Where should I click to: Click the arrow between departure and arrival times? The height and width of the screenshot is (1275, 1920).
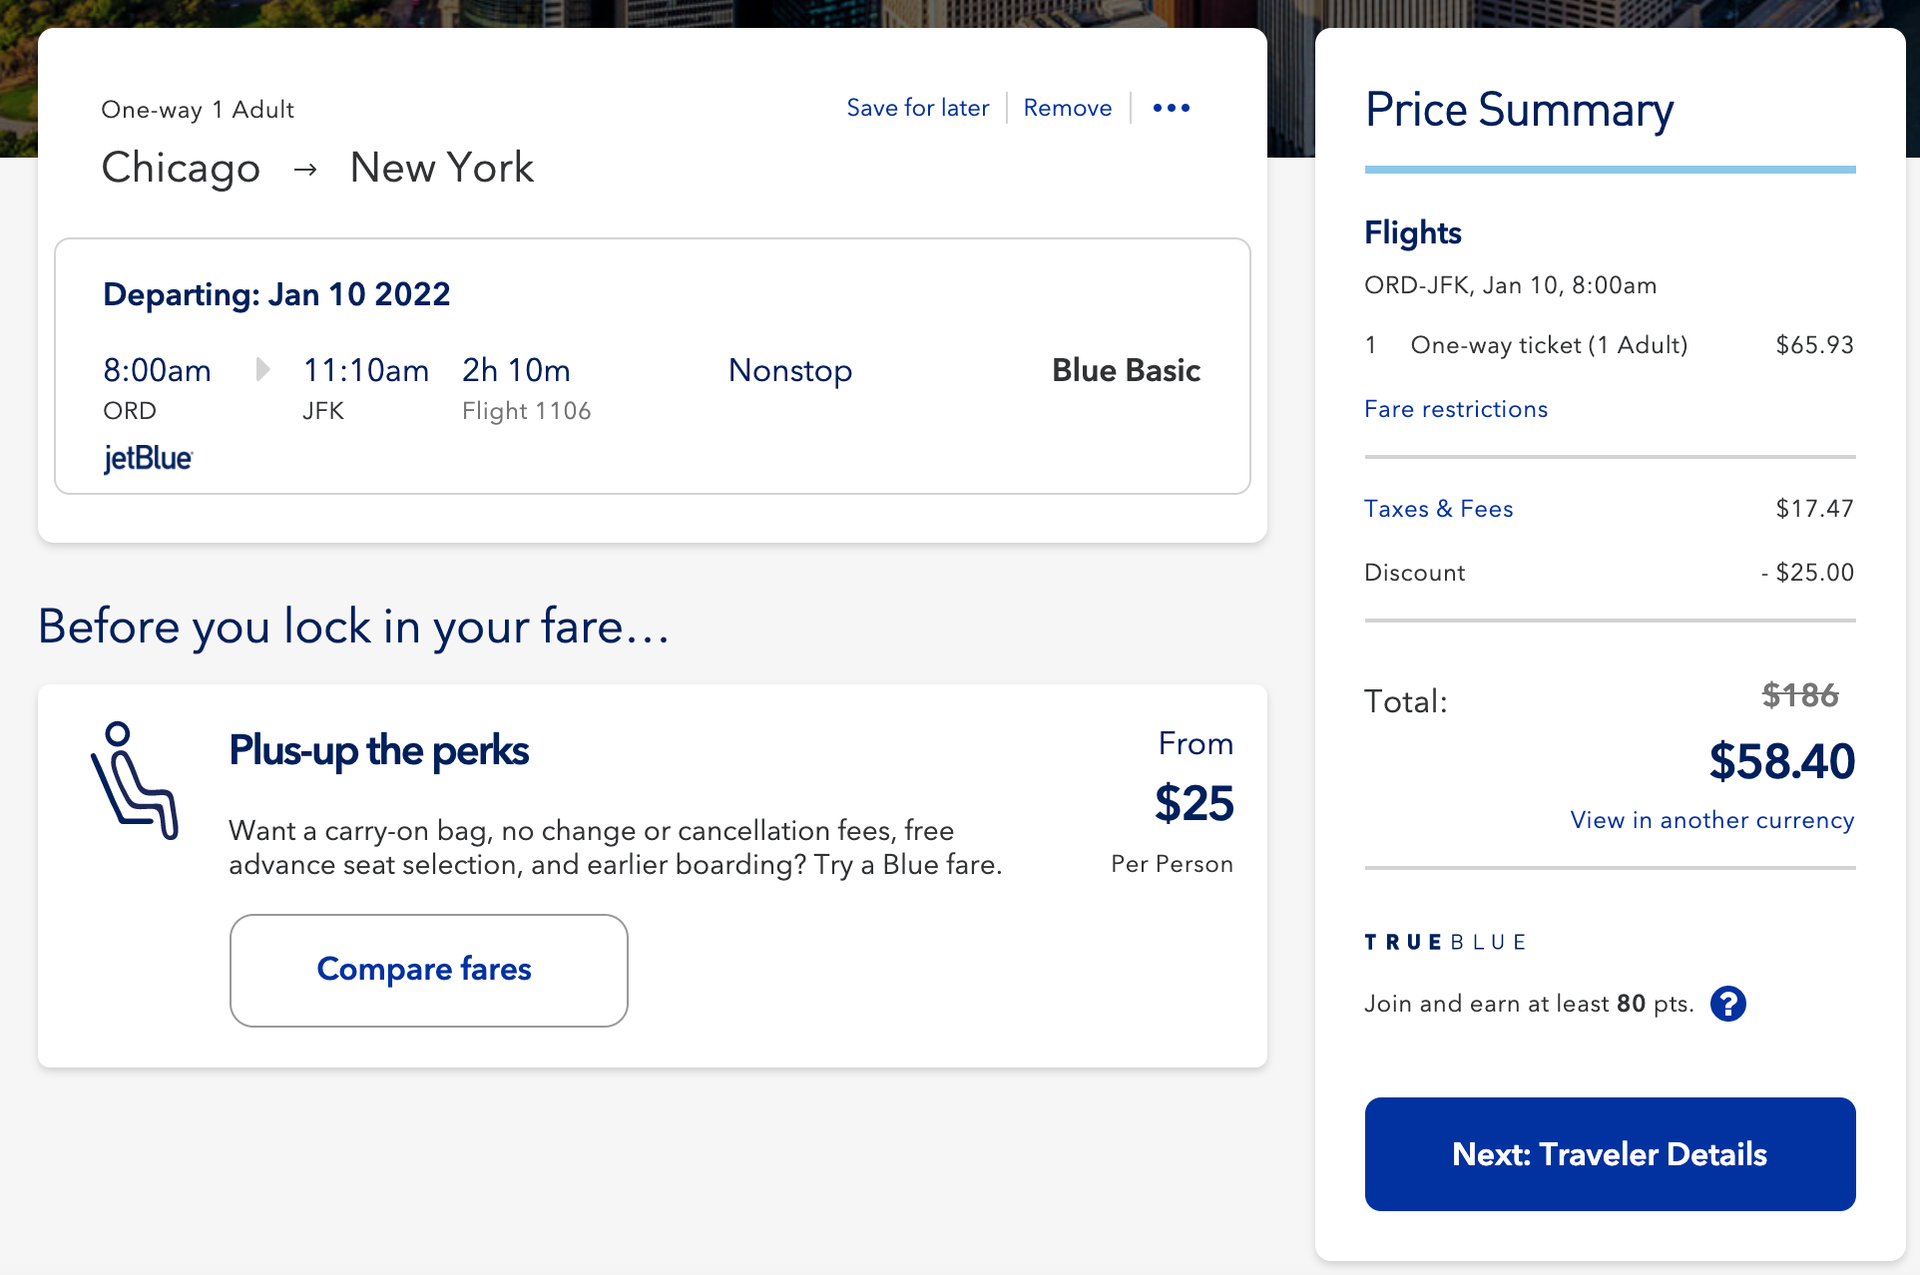tap(262, 369)
